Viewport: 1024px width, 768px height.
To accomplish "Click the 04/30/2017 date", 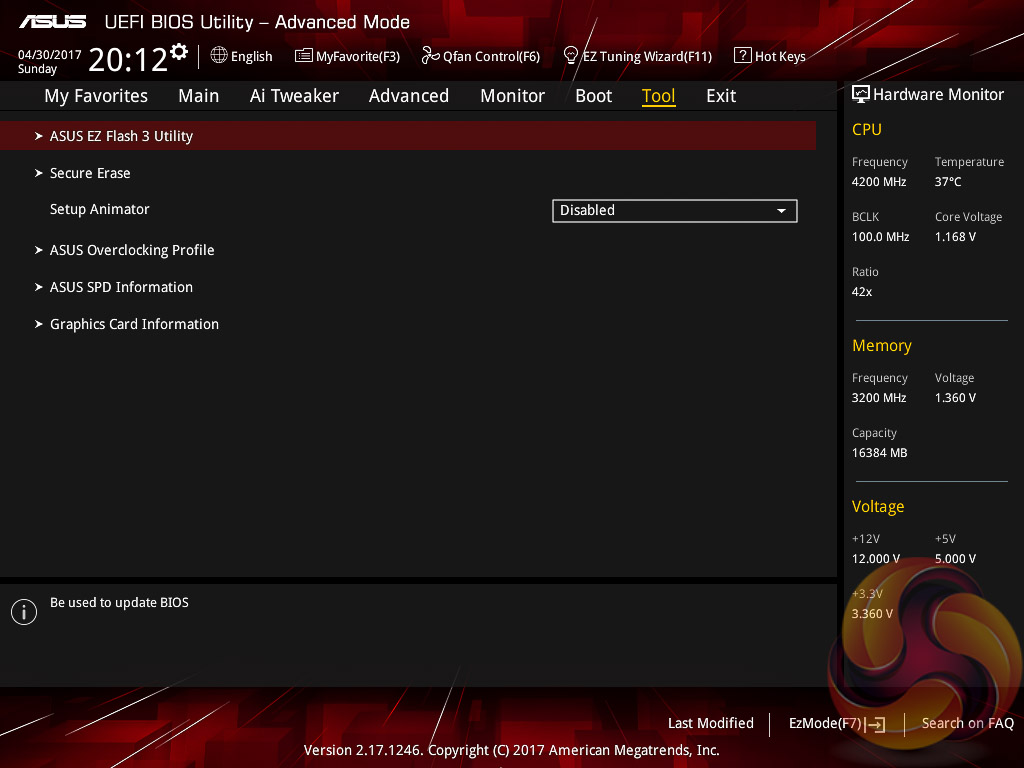I will tap(50, 55).
